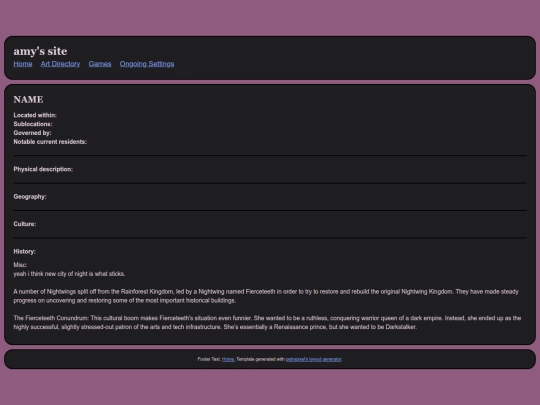Visit the Ongoing Settings page
Image resolution: width=540 pixels, height=405 pixels.
click(147, 64)
